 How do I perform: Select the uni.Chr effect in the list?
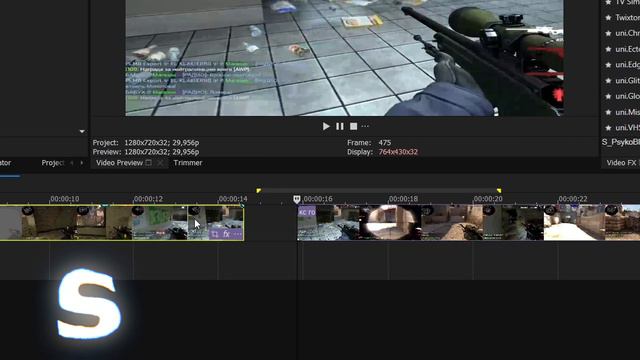(x=627, y=33)
